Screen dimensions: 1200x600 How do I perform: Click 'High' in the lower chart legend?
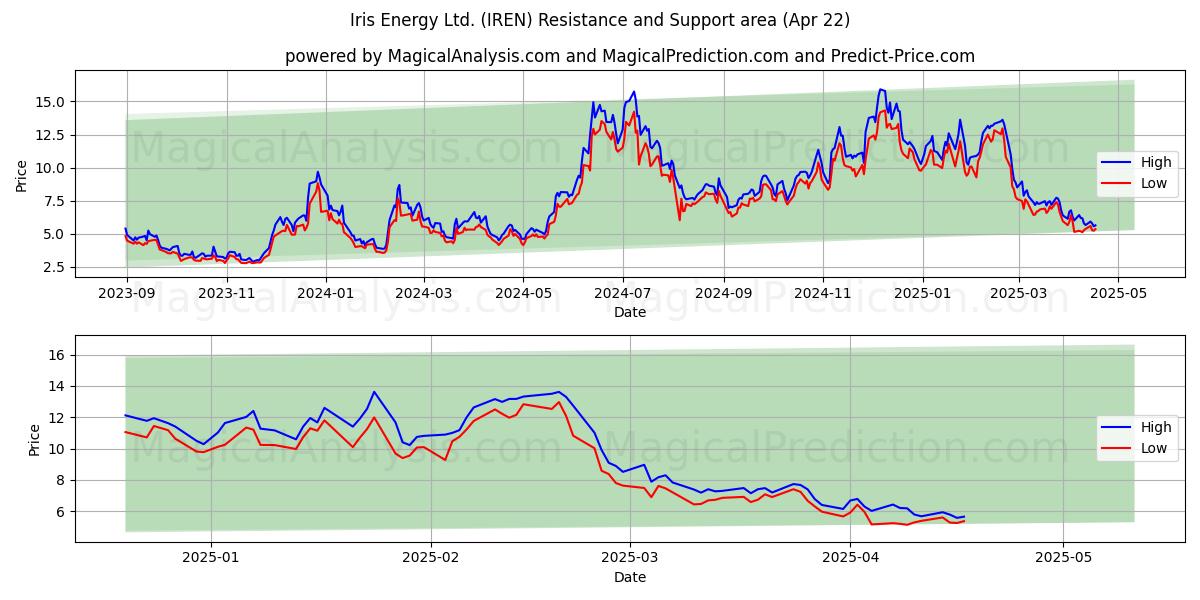pyautogui.click(x=1157, y=427)
